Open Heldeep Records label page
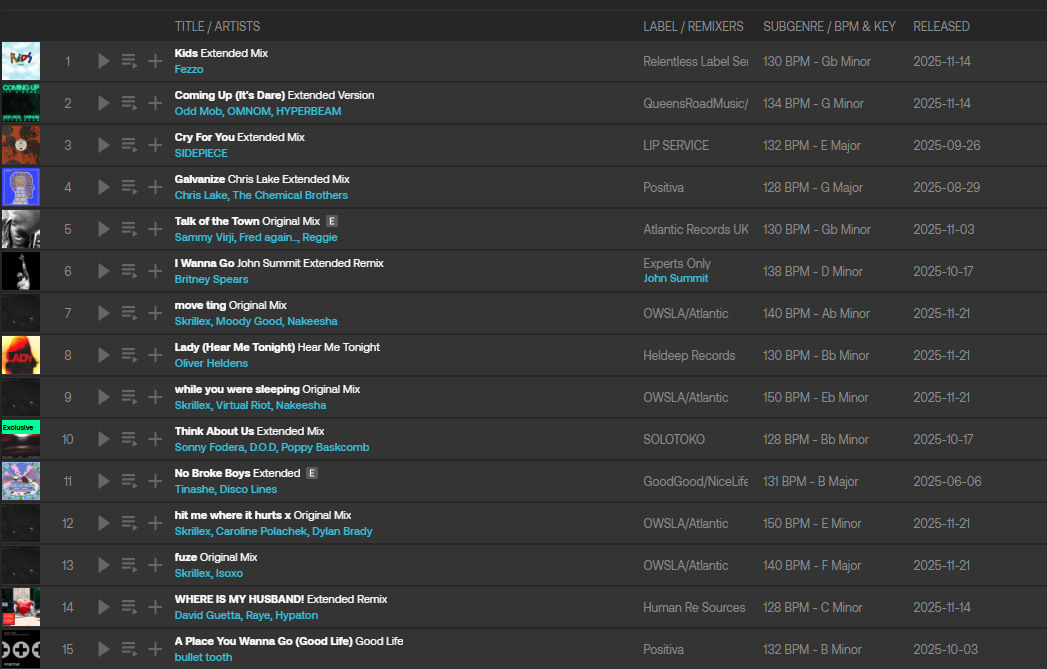Screen dimensions: 1047x669 pos(688,355)
